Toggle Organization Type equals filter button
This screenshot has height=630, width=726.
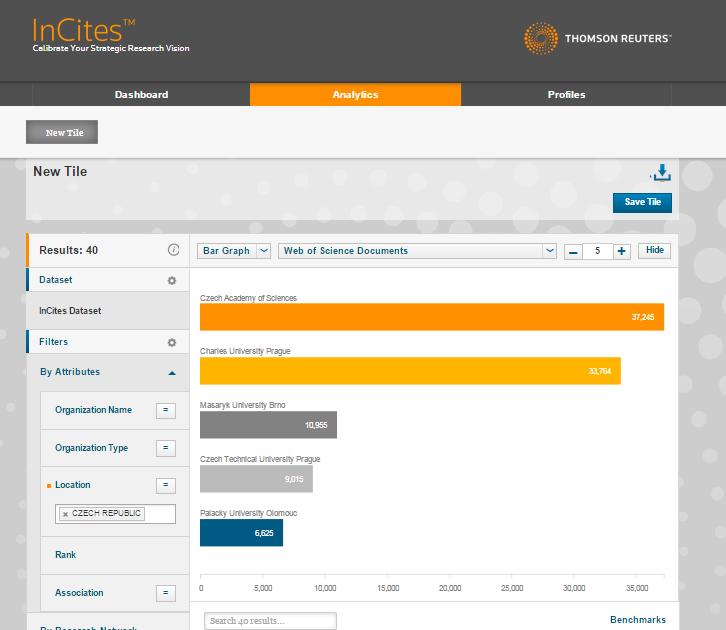click(166, 448)
